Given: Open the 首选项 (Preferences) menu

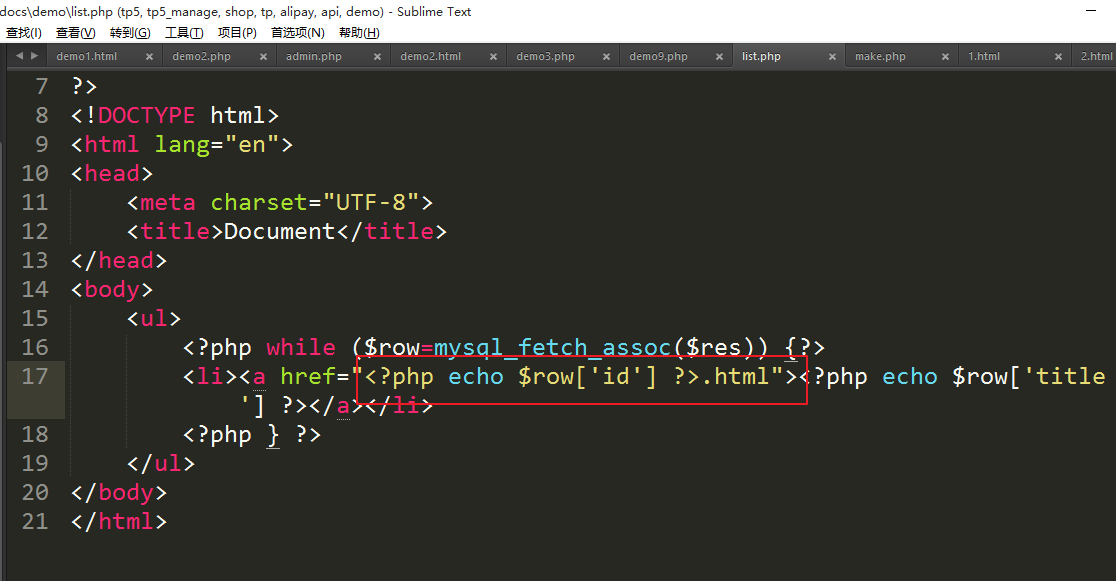Looking at the screenshot, I should tap(297, 33).
